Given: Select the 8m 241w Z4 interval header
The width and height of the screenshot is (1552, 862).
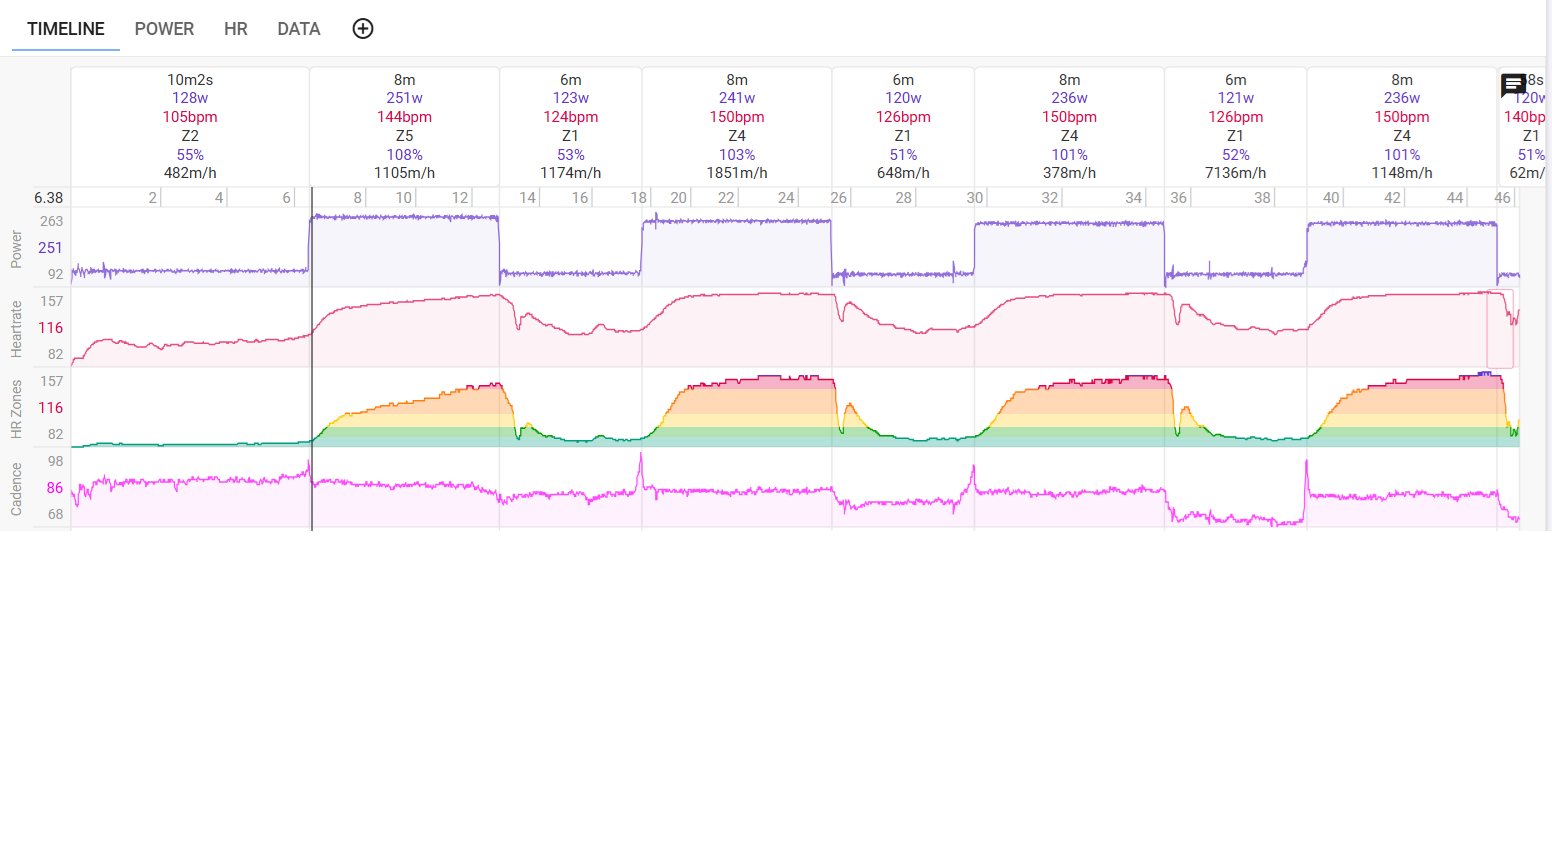Looking at the screenshot, I should click(737, 126).
